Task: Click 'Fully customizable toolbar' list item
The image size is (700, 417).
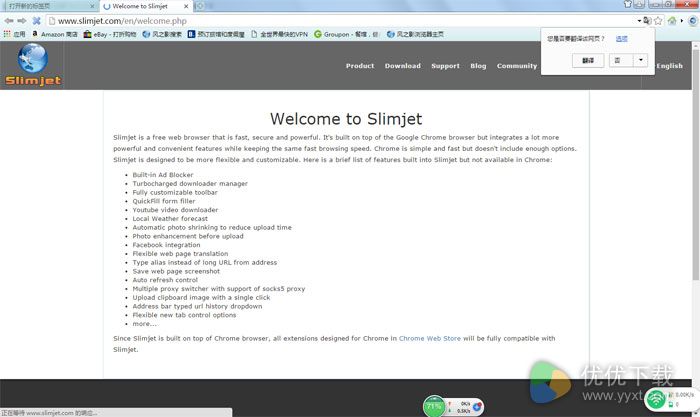Action: 175,192
